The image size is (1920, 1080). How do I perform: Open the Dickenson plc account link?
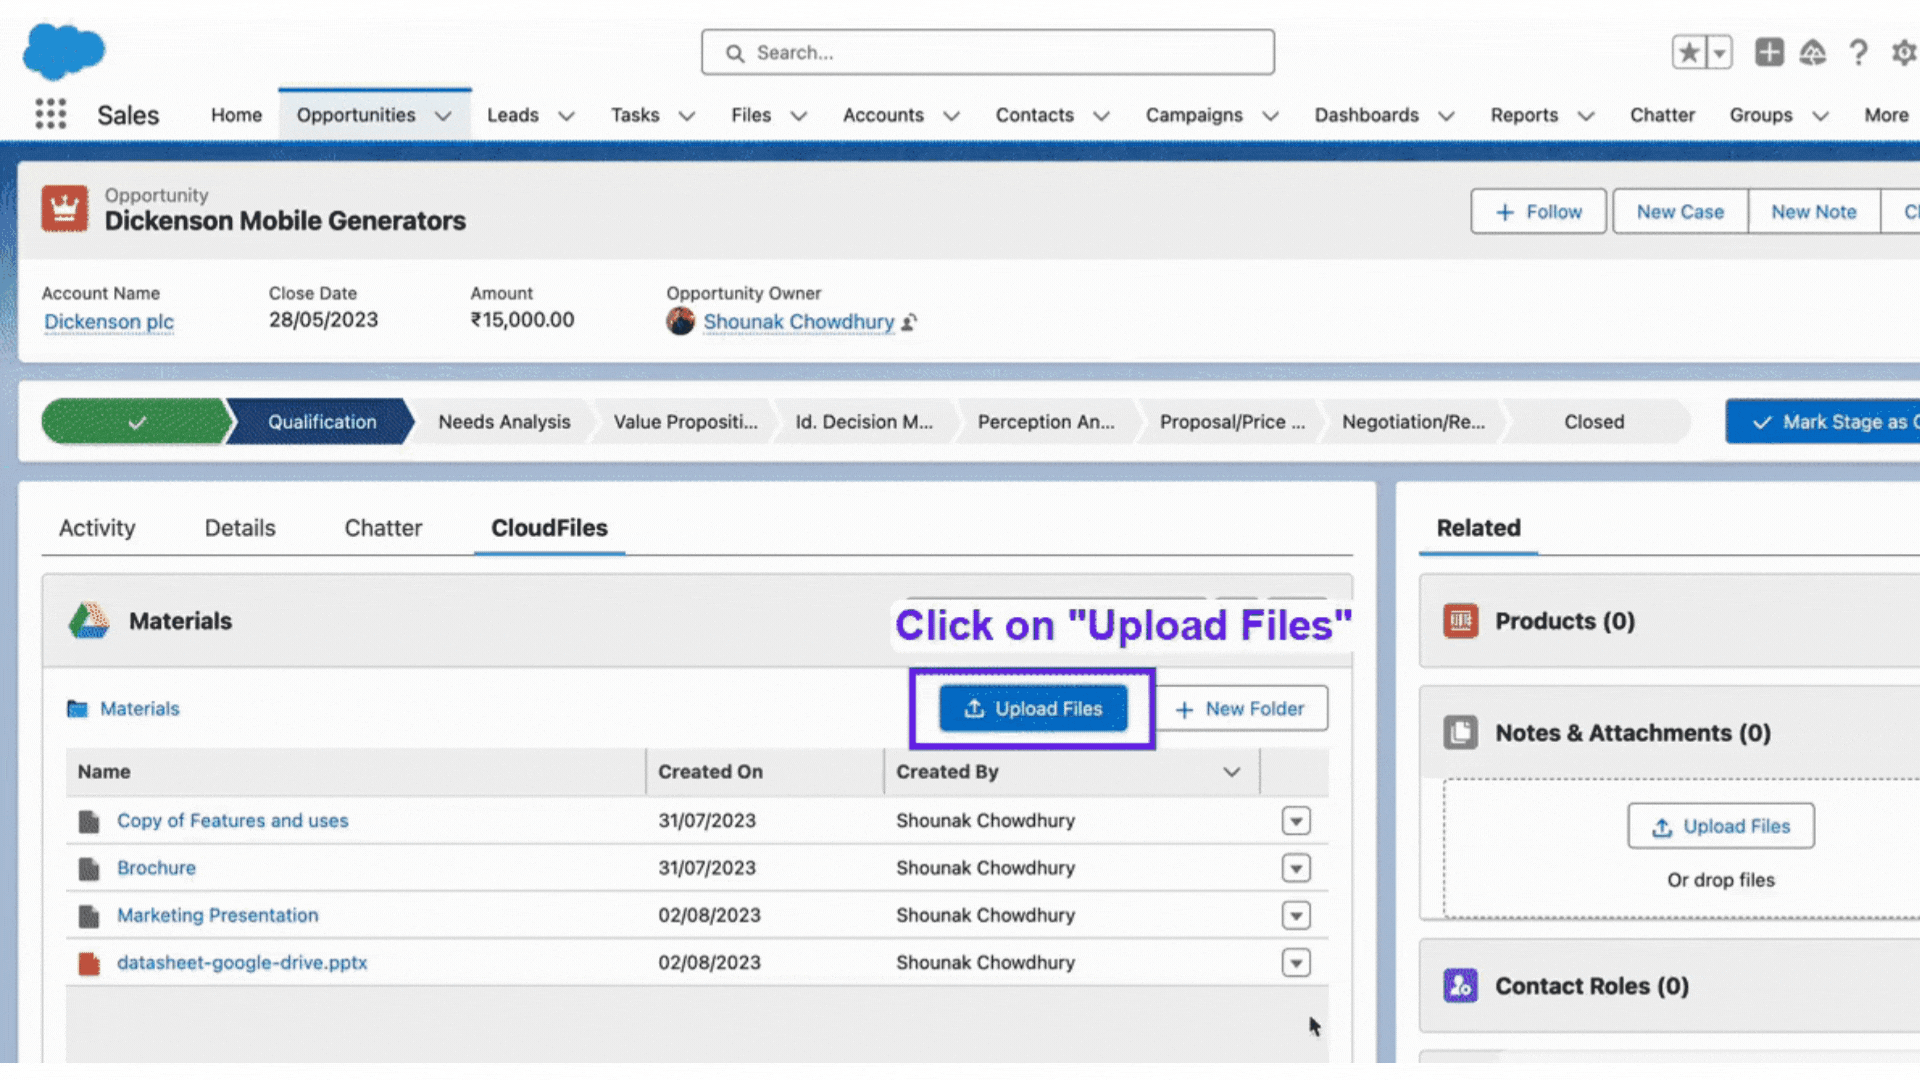(108, 320)
